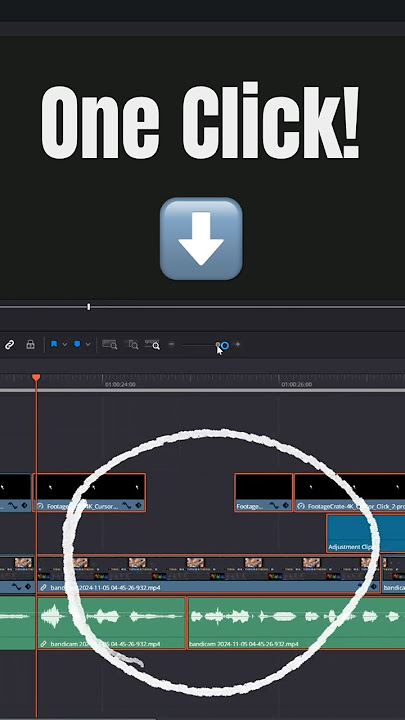Click the keyframe diamond on the bandicam video clip

[373, 587]
